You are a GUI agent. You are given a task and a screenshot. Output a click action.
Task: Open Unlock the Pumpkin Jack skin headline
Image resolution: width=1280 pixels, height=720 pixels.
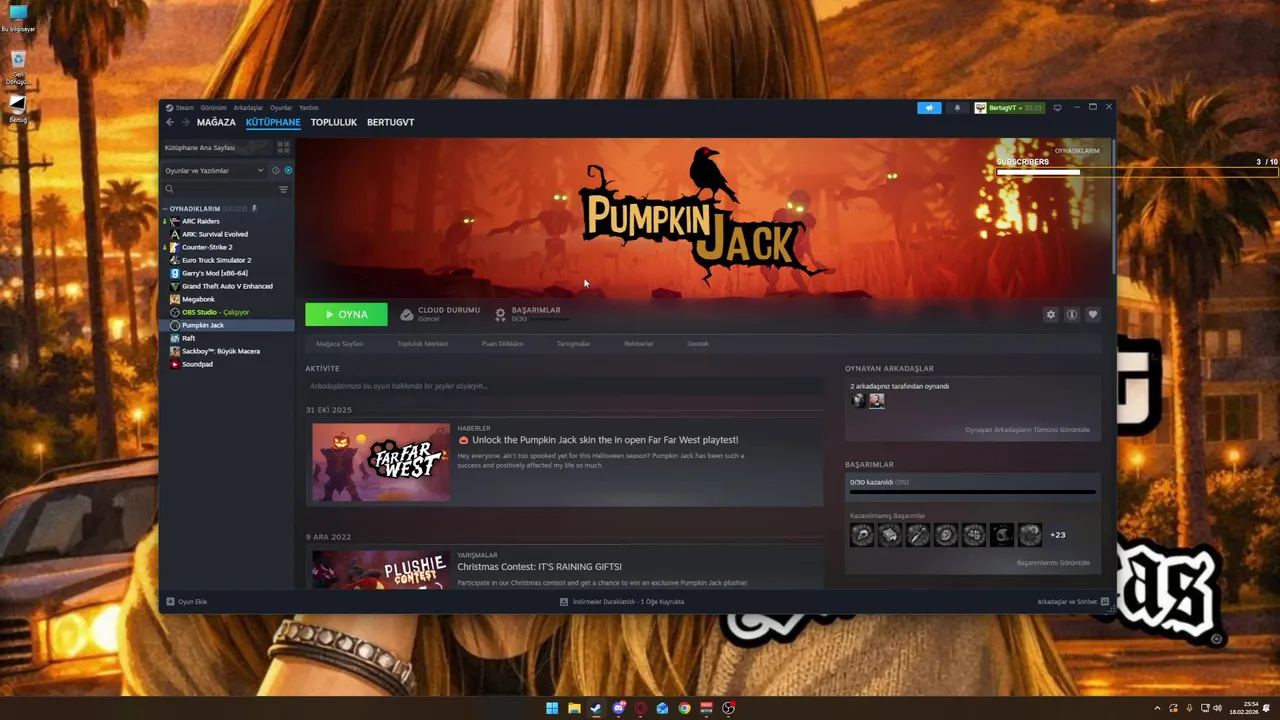click(605, 440)
